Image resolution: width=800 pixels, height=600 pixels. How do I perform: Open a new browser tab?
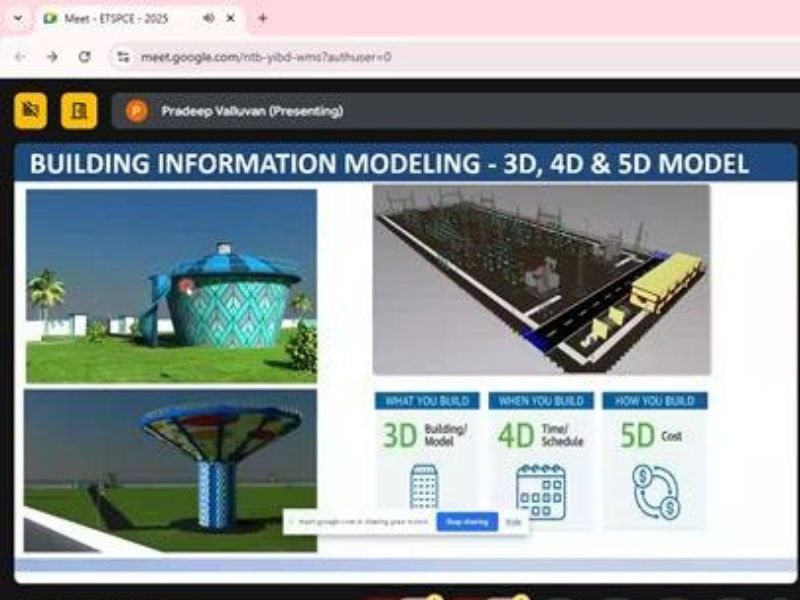pyautogui.click(x=263, y=18)
